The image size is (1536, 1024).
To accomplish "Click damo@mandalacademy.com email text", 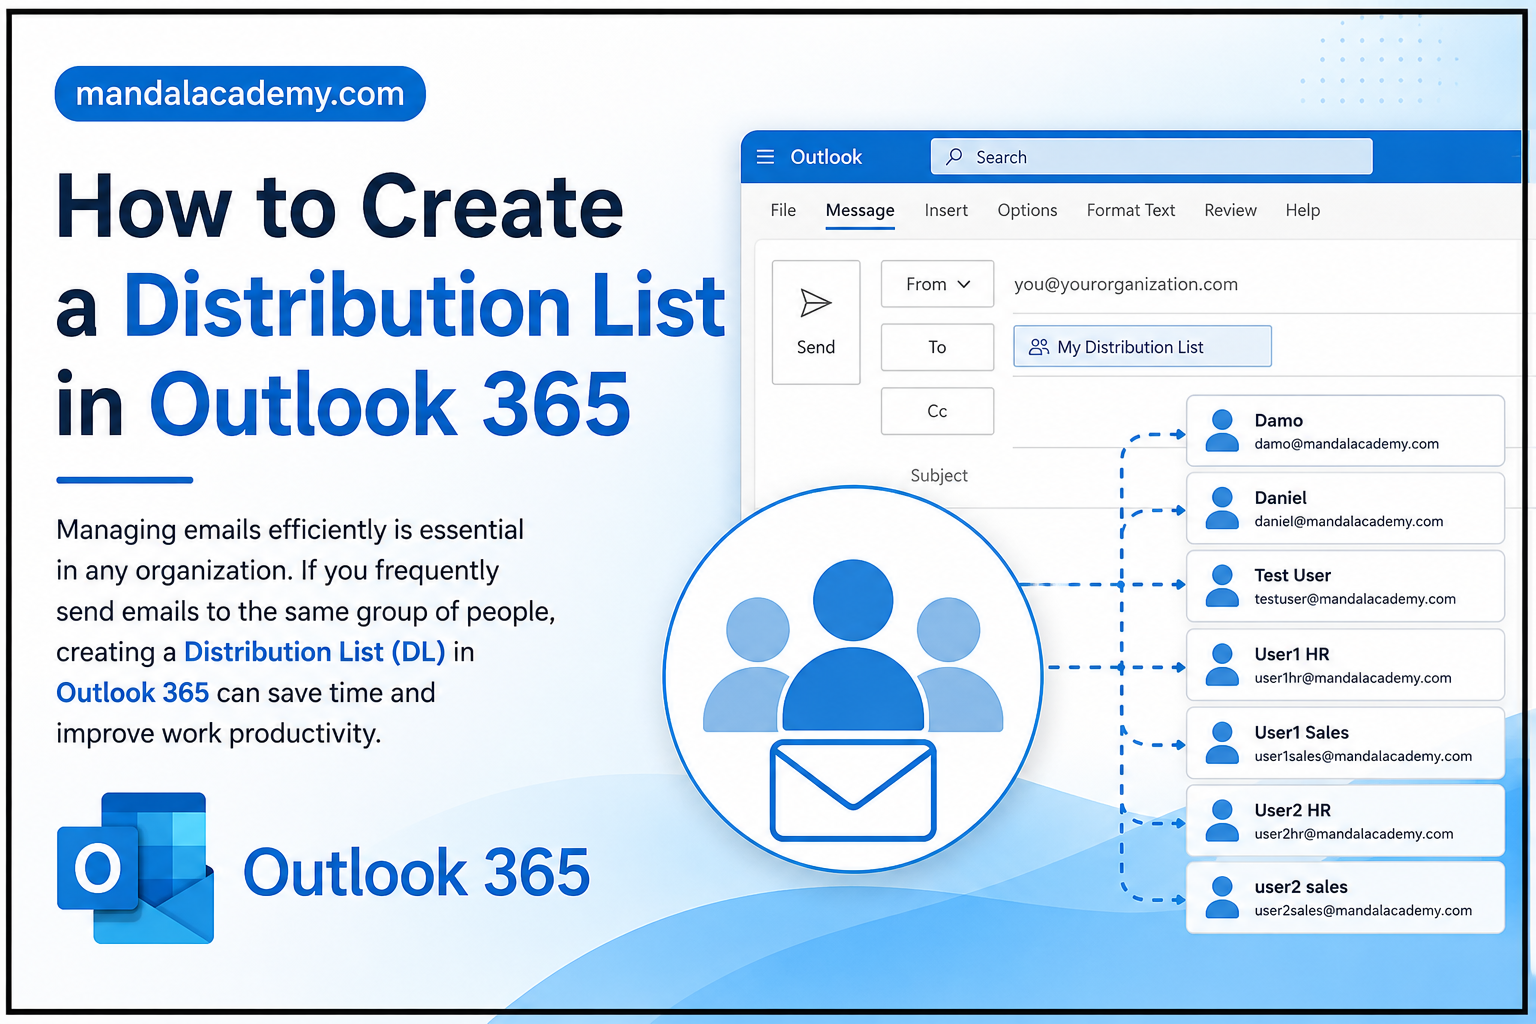I will pos(1347,444).
